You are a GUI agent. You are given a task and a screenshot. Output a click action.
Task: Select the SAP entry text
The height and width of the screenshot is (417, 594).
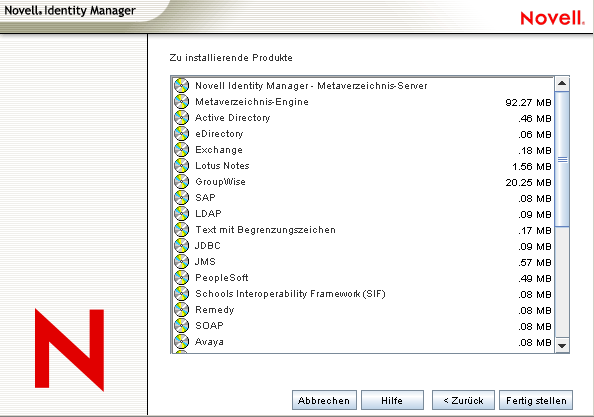click(205, 198)
